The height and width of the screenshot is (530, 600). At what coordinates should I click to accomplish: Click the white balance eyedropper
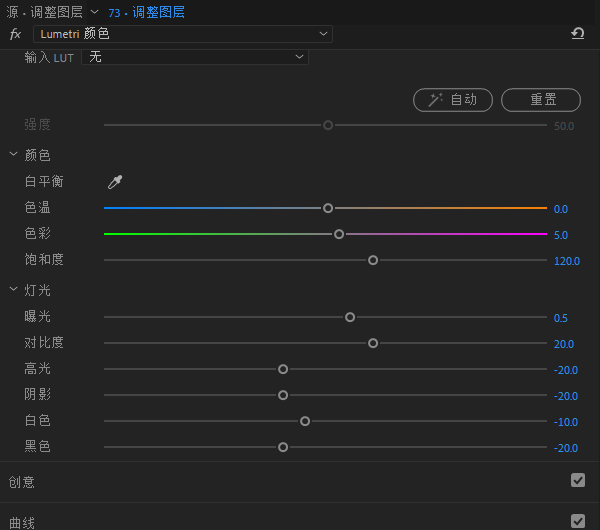115,182
